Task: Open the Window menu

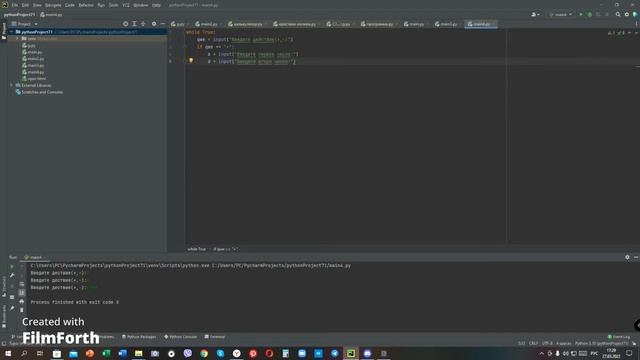Action: 141,5
